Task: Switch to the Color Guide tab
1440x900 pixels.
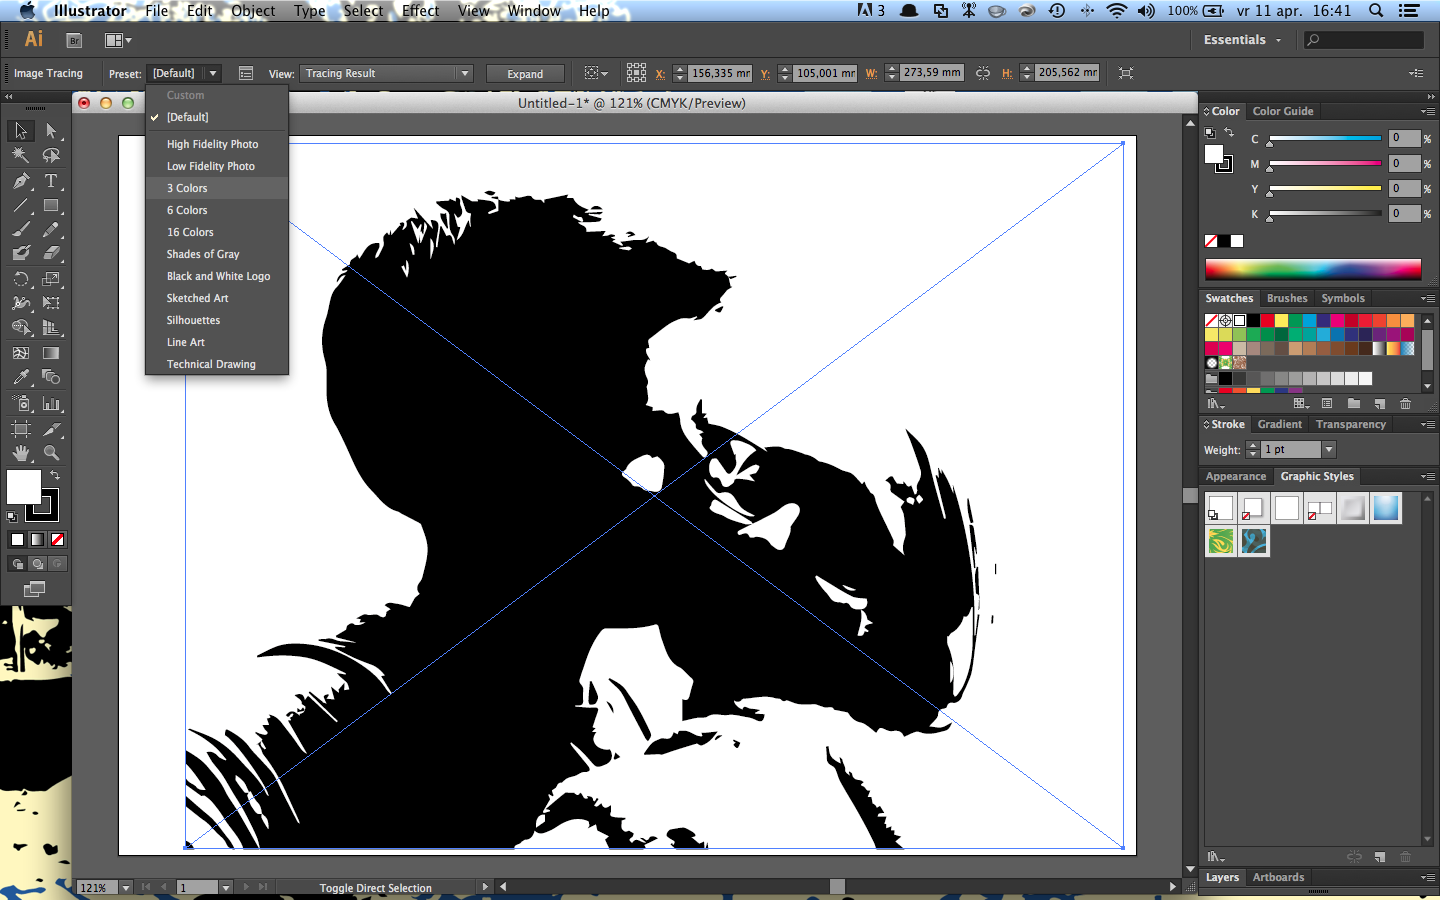Action: click(x=1283, y=111)
